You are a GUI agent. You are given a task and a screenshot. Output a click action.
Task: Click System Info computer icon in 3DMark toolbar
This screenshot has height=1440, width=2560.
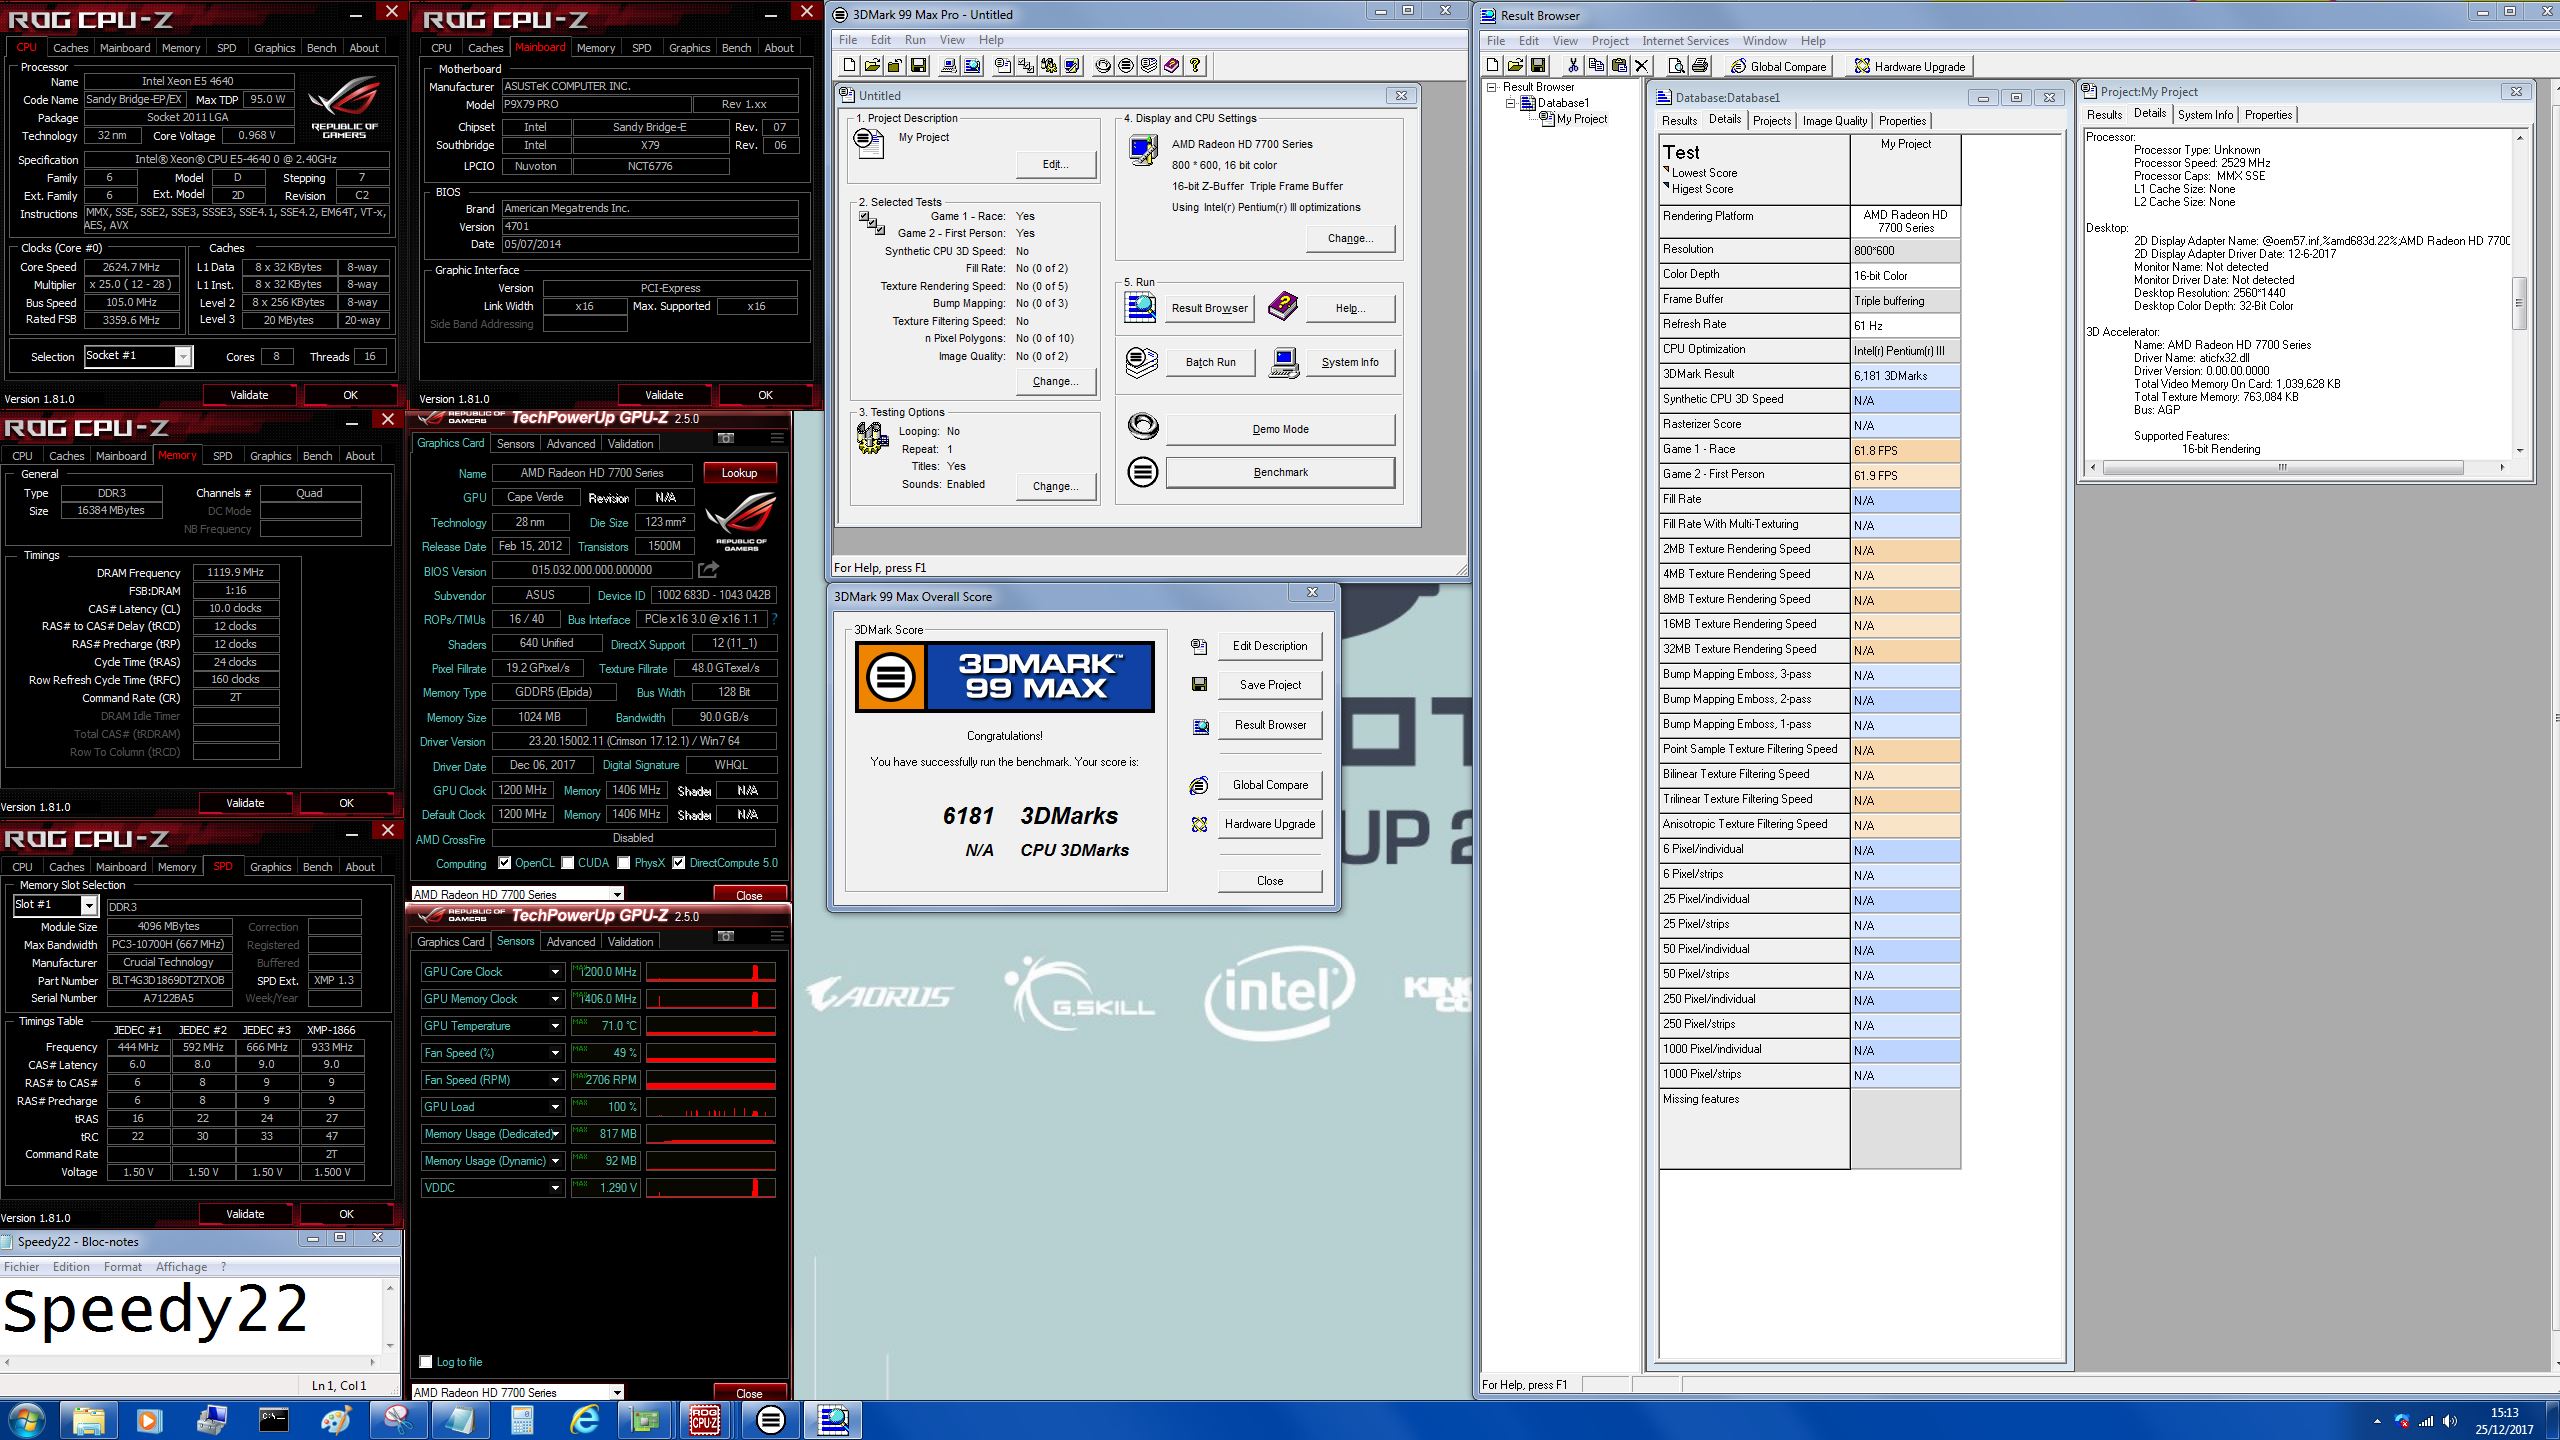[x=948, y=66]
